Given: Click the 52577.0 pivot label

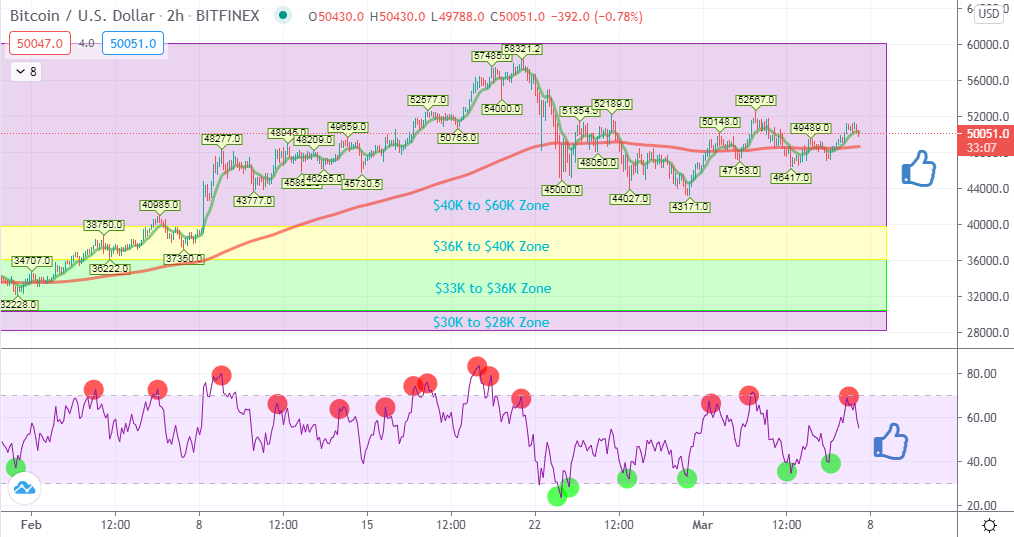Looking at the screenshot, I should click(x=428, y=100).
